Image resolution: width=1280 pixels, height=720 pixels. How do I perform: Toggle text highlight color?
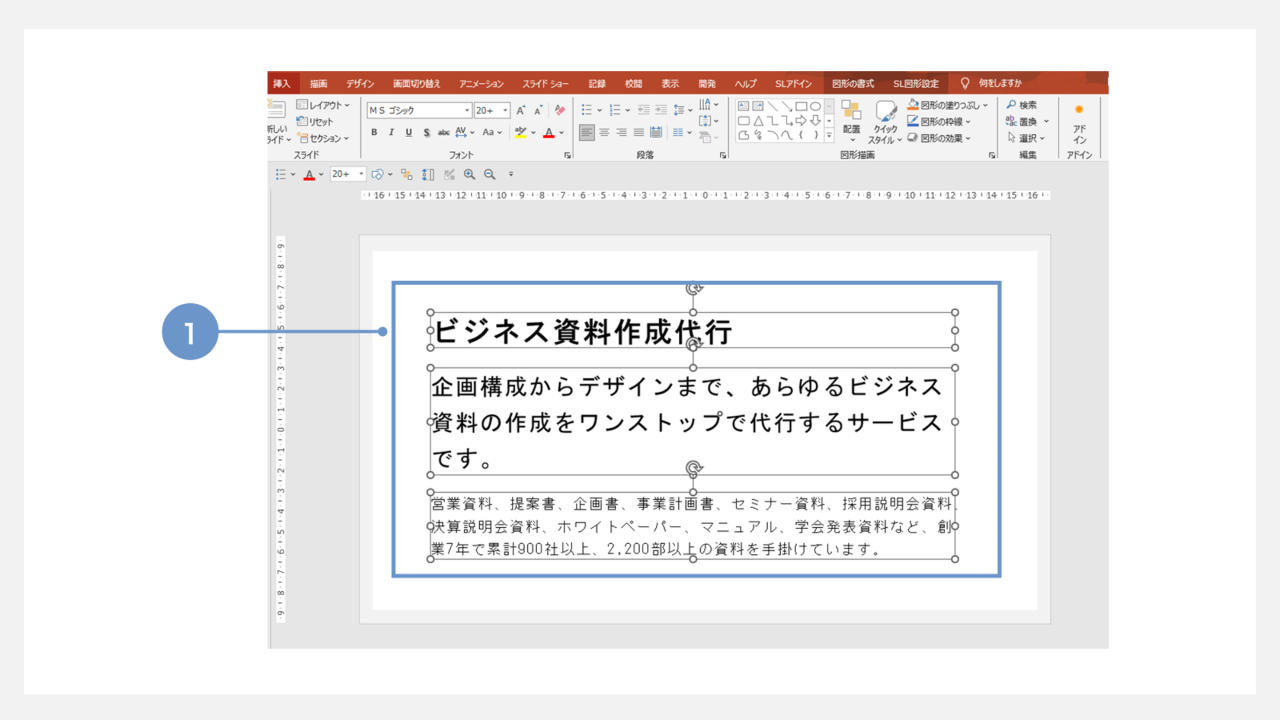click(521, 132)
